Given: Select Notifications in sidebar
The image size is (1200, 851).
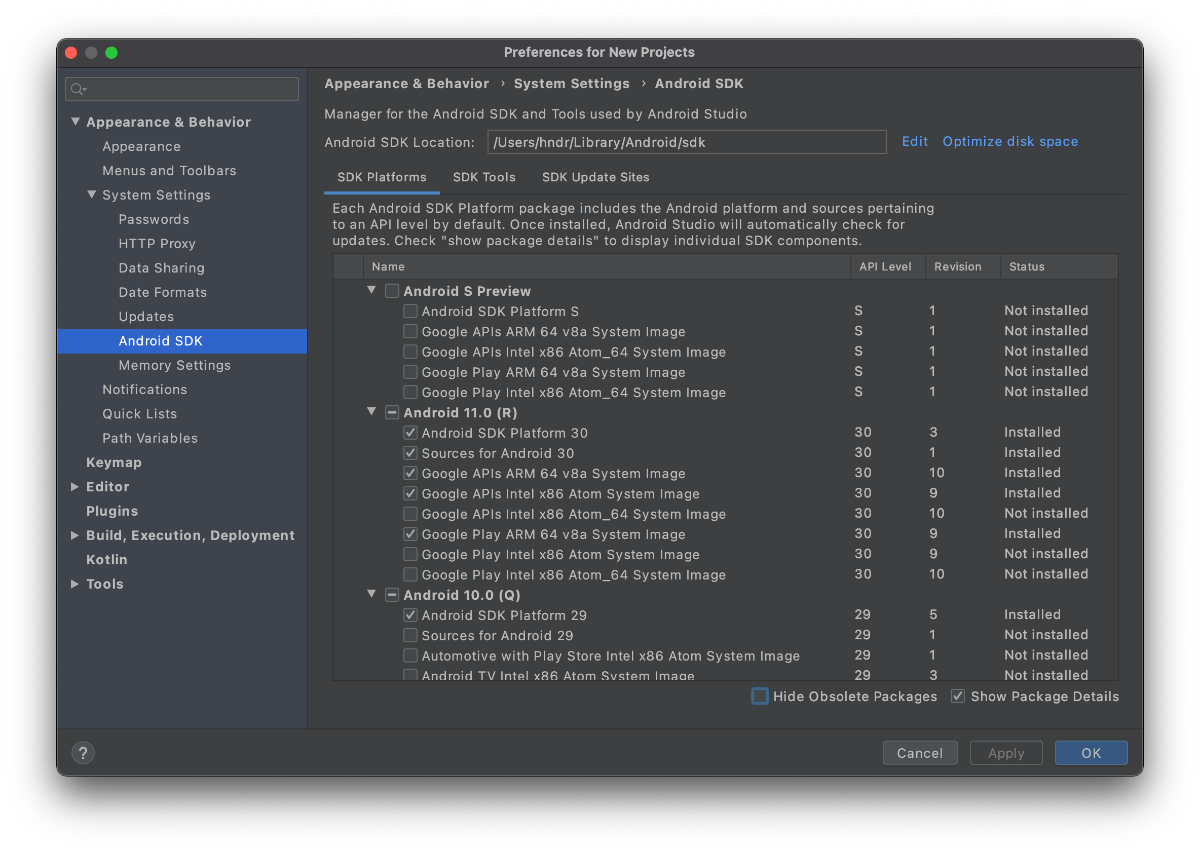Looking at the screenshot, I should (144, 389).
